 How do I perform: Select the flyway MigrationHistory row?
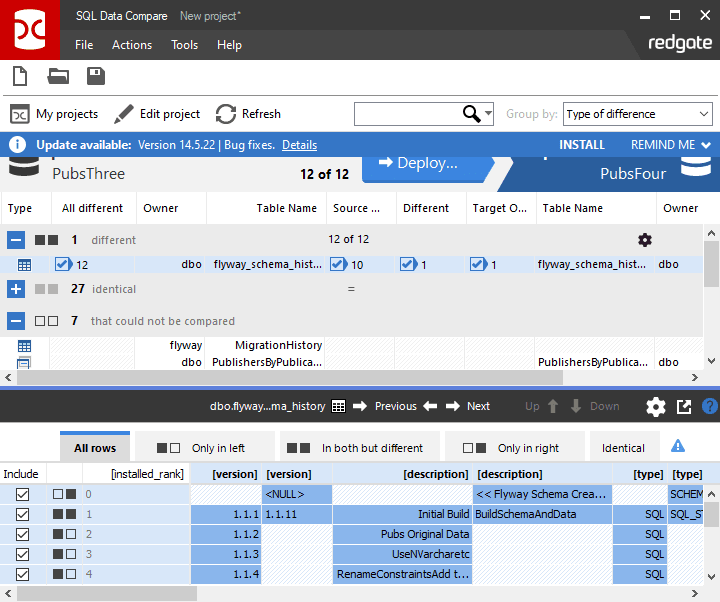tap(352, 345)
